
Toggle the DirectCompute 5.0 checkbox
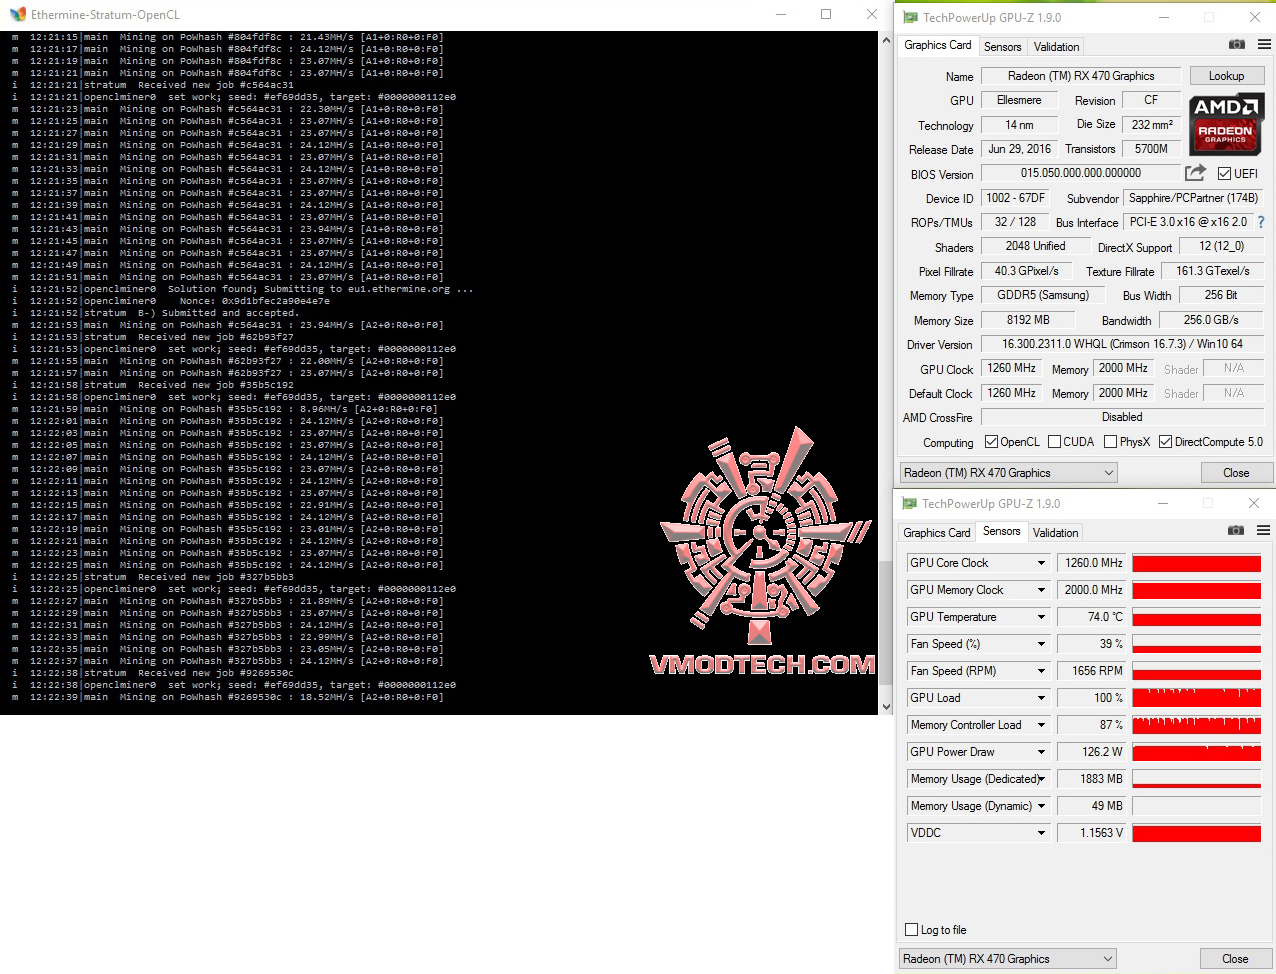(1165, 442)
